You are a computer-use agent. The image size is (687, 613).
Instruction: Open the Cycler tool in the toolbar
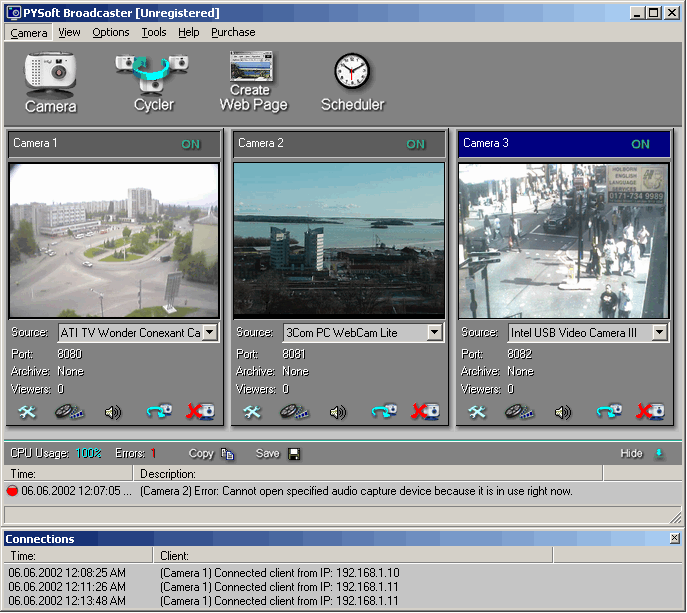(x=153, y=82)
